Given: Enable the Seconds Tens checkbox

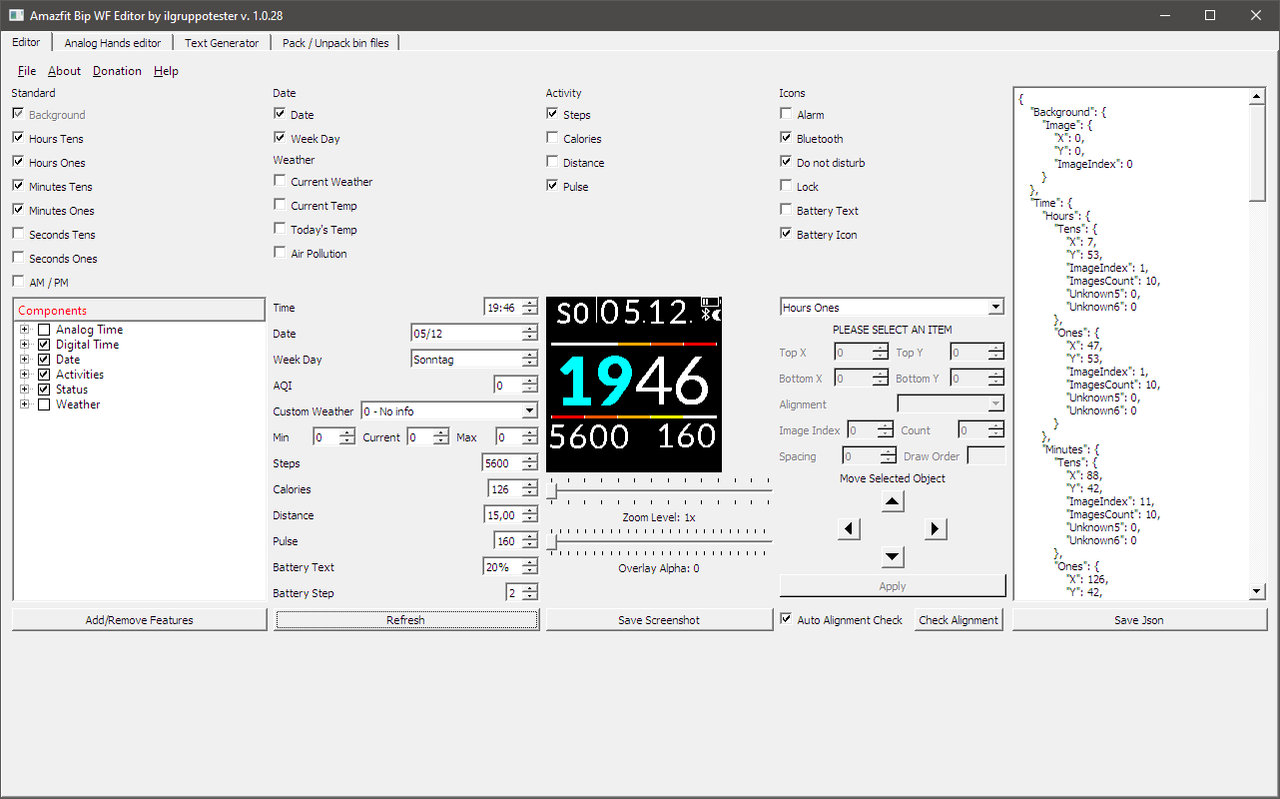Looking at the screenshot, I should (18, 234).
